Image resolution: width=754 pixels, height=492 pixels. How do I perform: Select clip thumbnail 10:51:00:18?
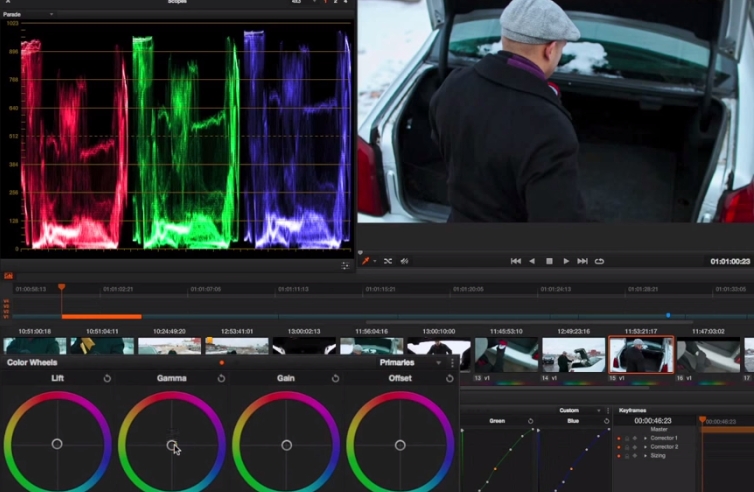click(35, 346)
